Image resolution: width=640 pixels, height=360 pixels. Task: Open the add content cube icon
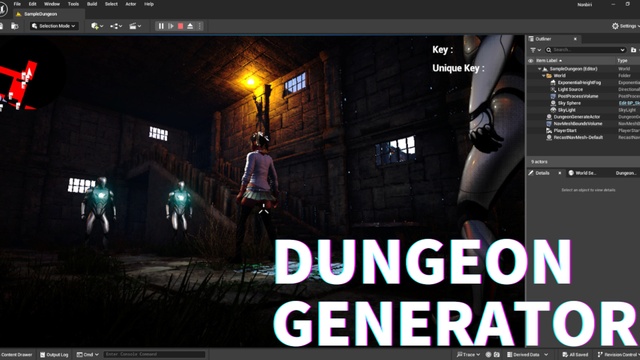[97, 26]
